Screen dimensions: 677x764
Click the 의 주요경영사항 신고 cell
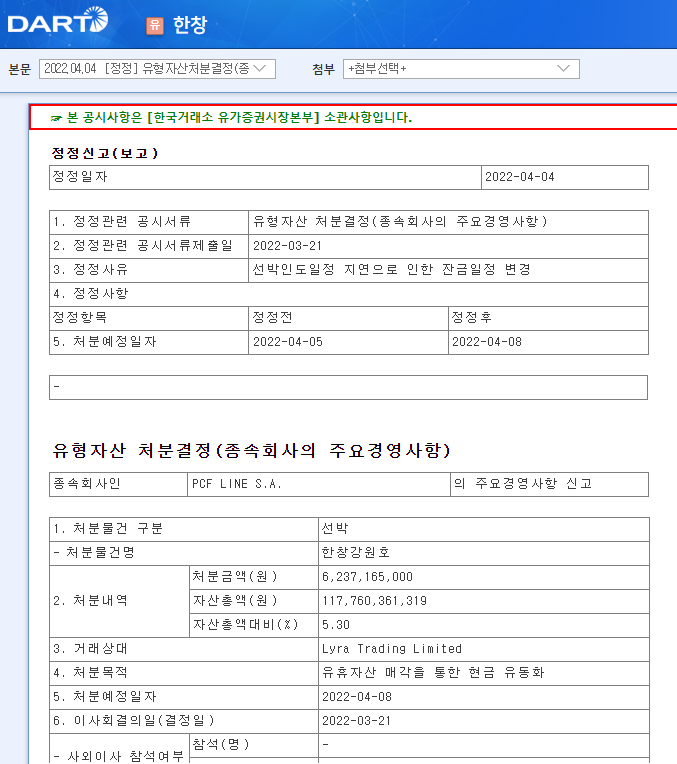click(x=549, y=484)
